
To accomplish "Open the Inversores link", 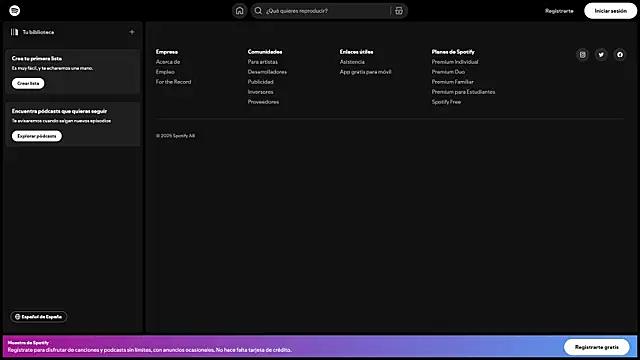I will tap(260, 92).
